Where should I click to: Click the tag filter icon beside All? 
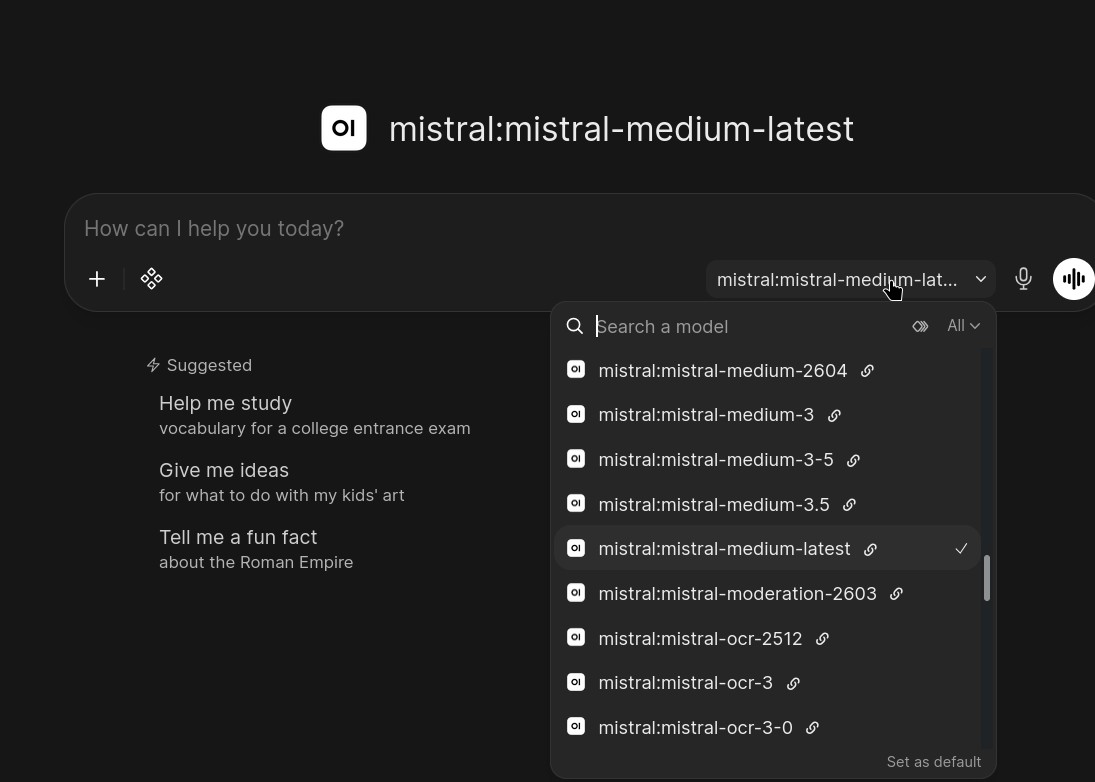coord(920,326)
